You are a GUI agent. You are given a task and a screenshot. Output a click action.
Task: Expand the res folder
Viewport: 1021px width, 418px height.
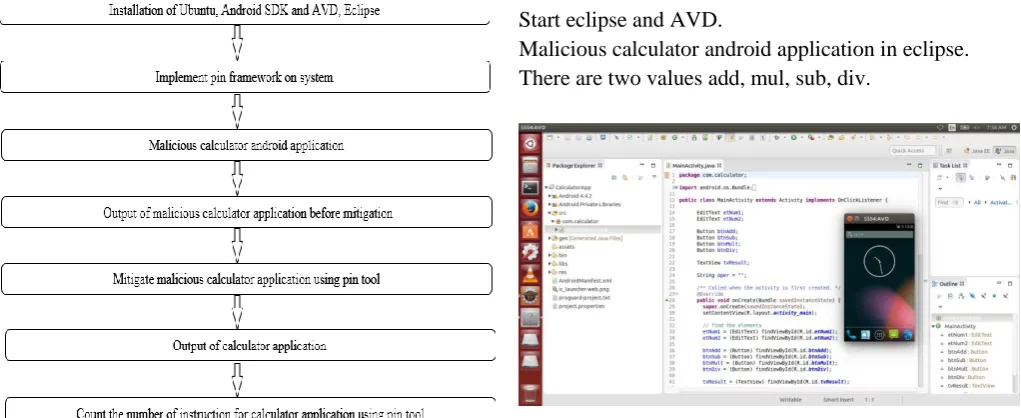pyautogui.click(x=551, y=272)
